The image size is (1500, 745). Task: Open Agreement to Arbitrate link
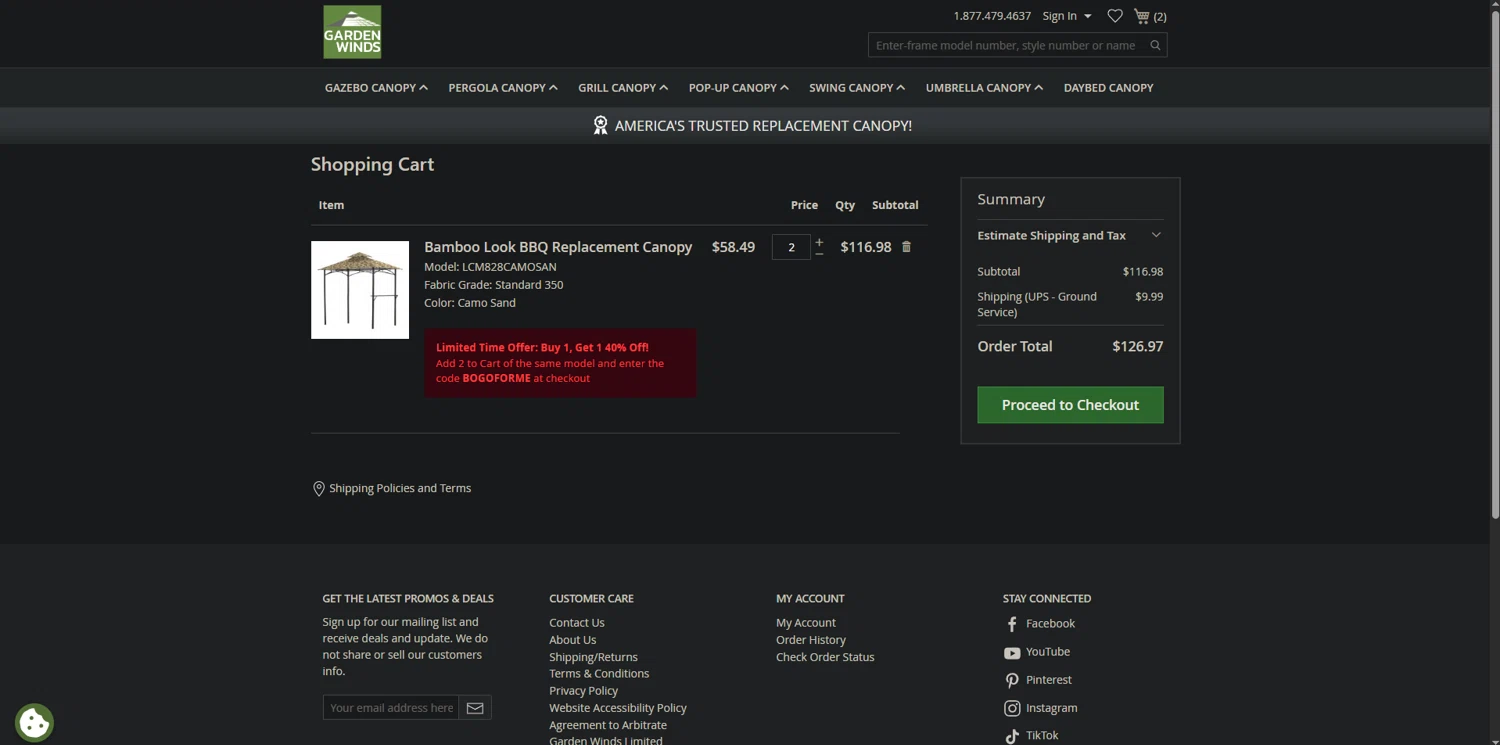point(608,725)
